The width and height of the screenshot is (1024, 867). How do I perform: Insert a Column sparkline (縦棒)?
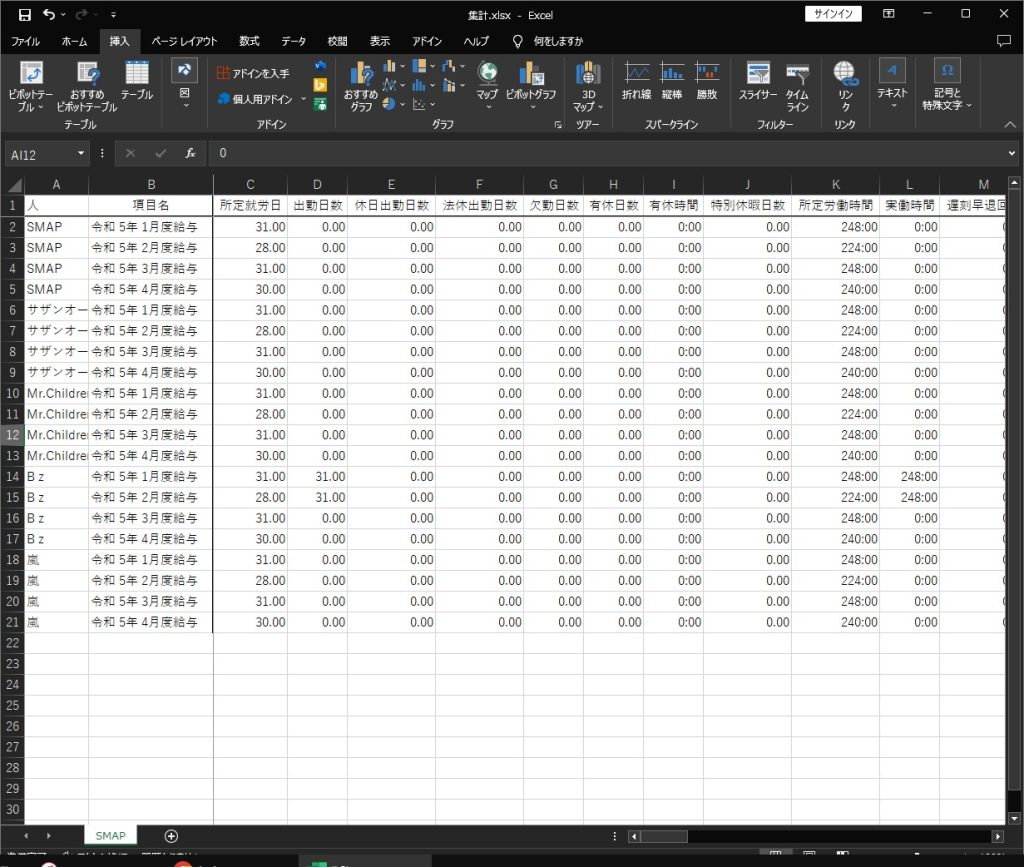point(671,82)
